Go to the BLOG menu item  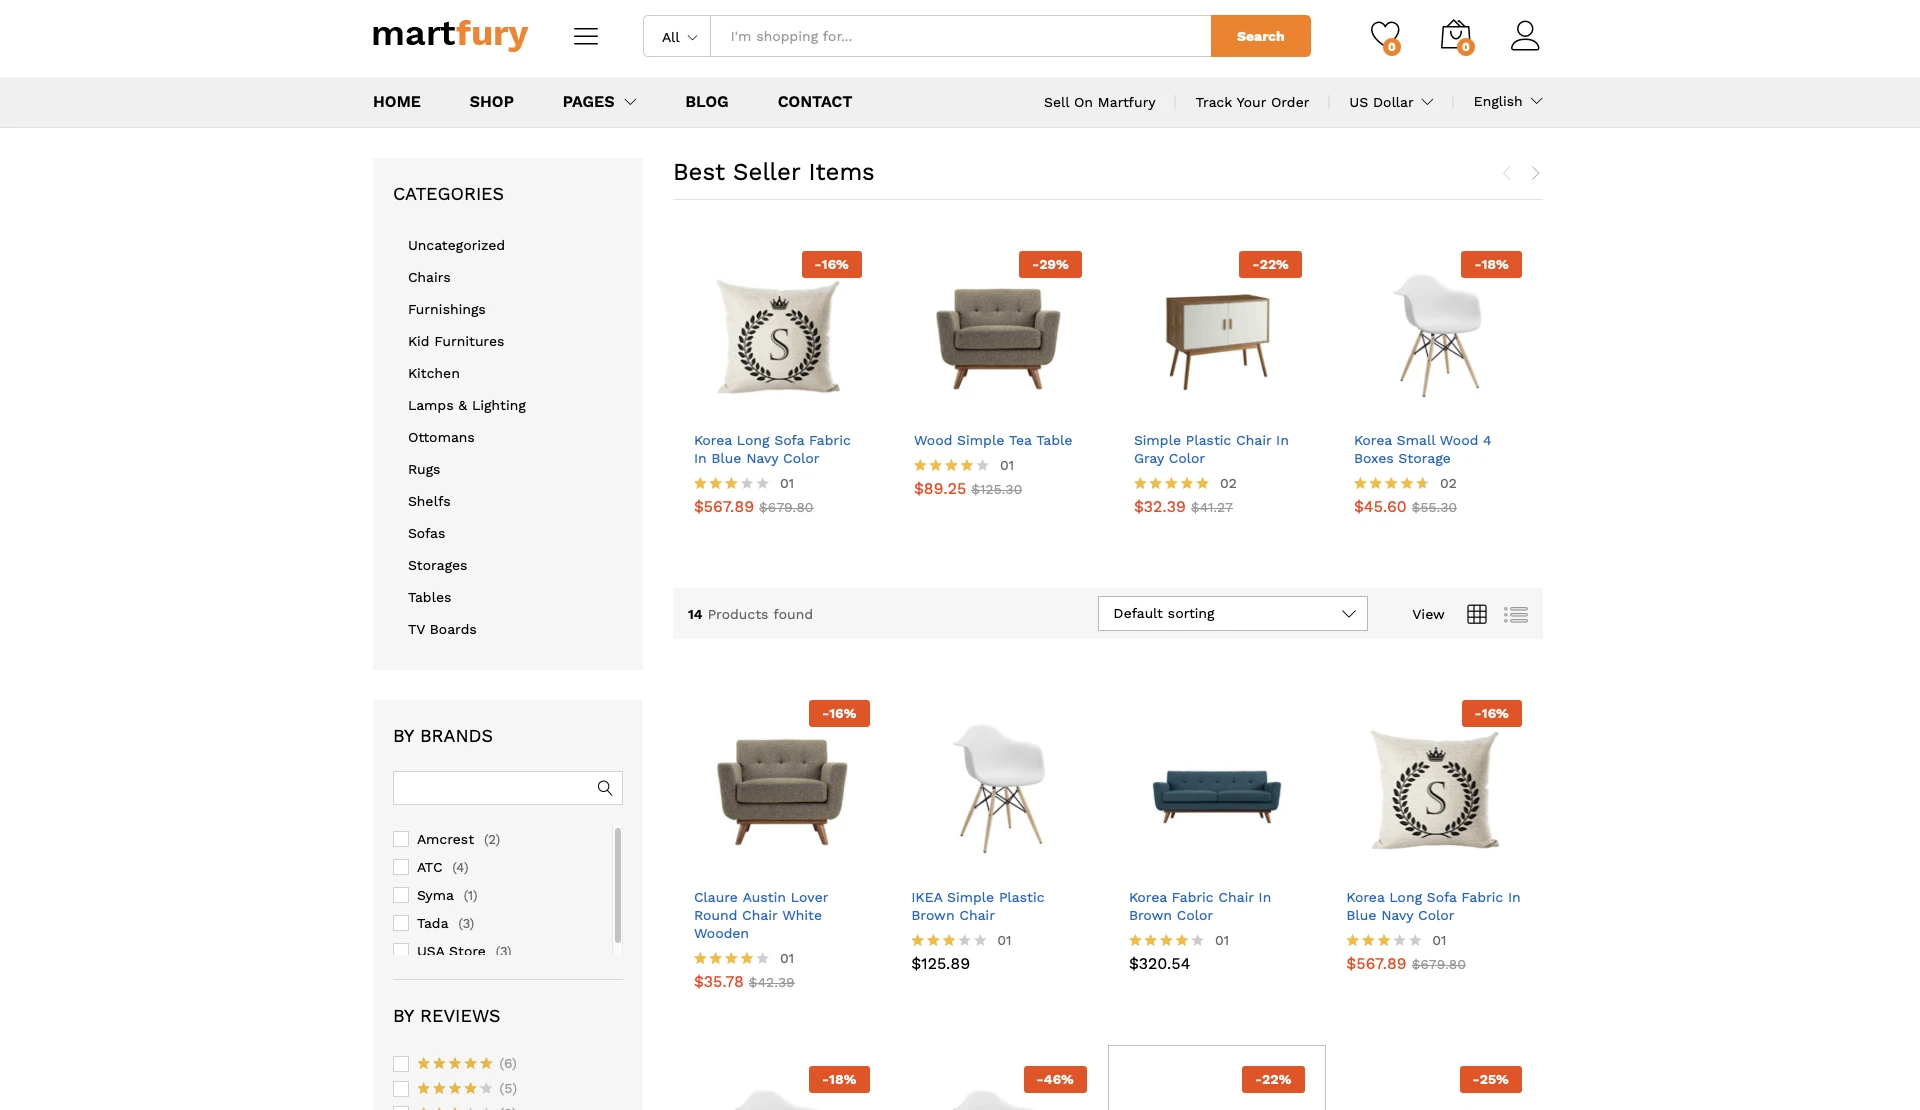tap(706, 102)
